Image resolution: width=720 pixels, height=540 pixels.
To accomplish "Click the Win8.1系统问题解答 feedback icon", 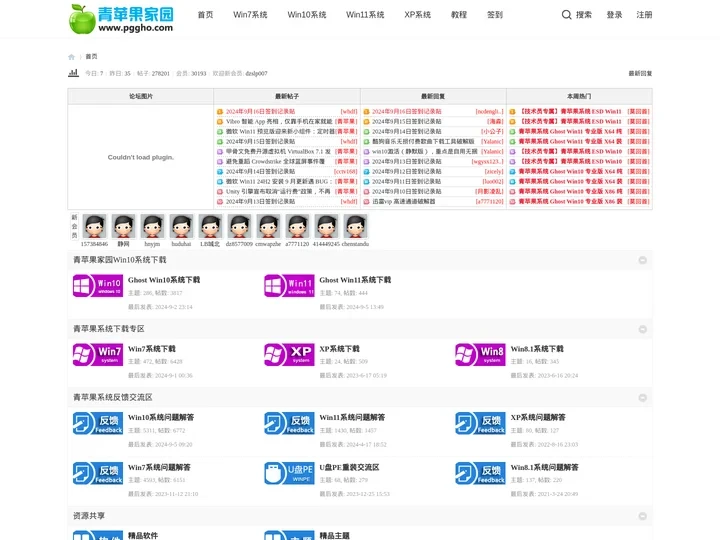I will 480,473.
